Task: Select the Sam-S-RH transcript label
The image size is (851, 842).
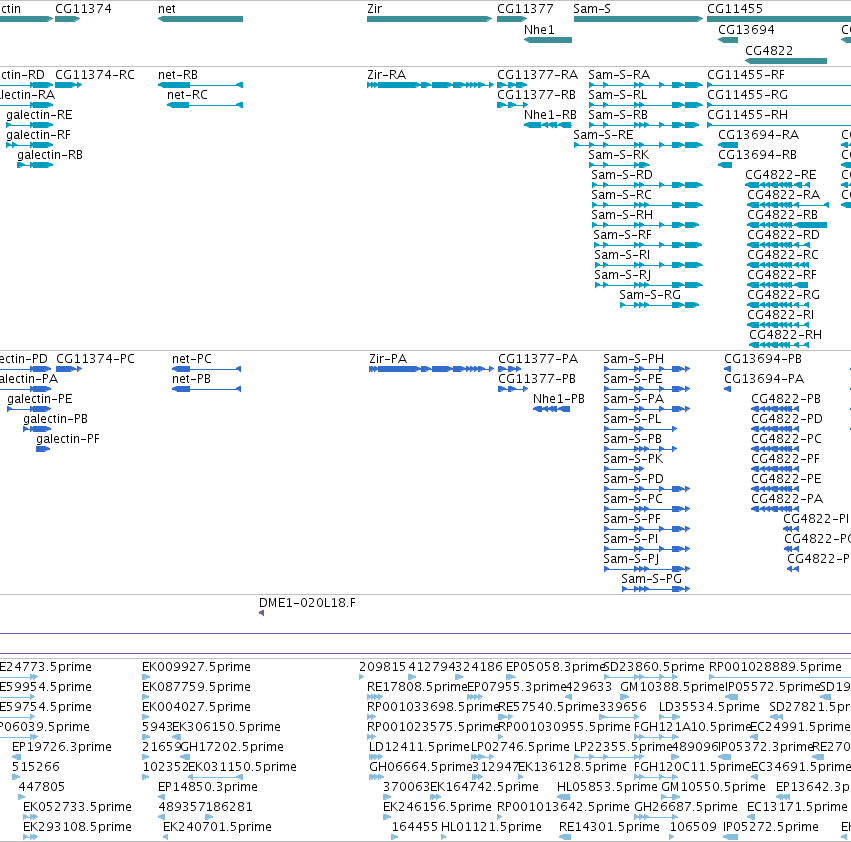Action: coord(622,215)
